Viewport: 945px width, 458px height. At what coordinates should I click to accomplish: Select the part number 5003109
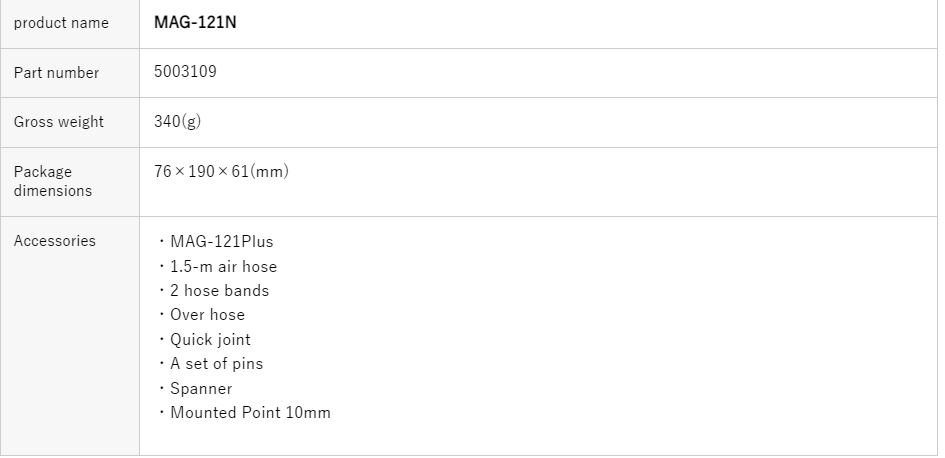coord(185,72)
